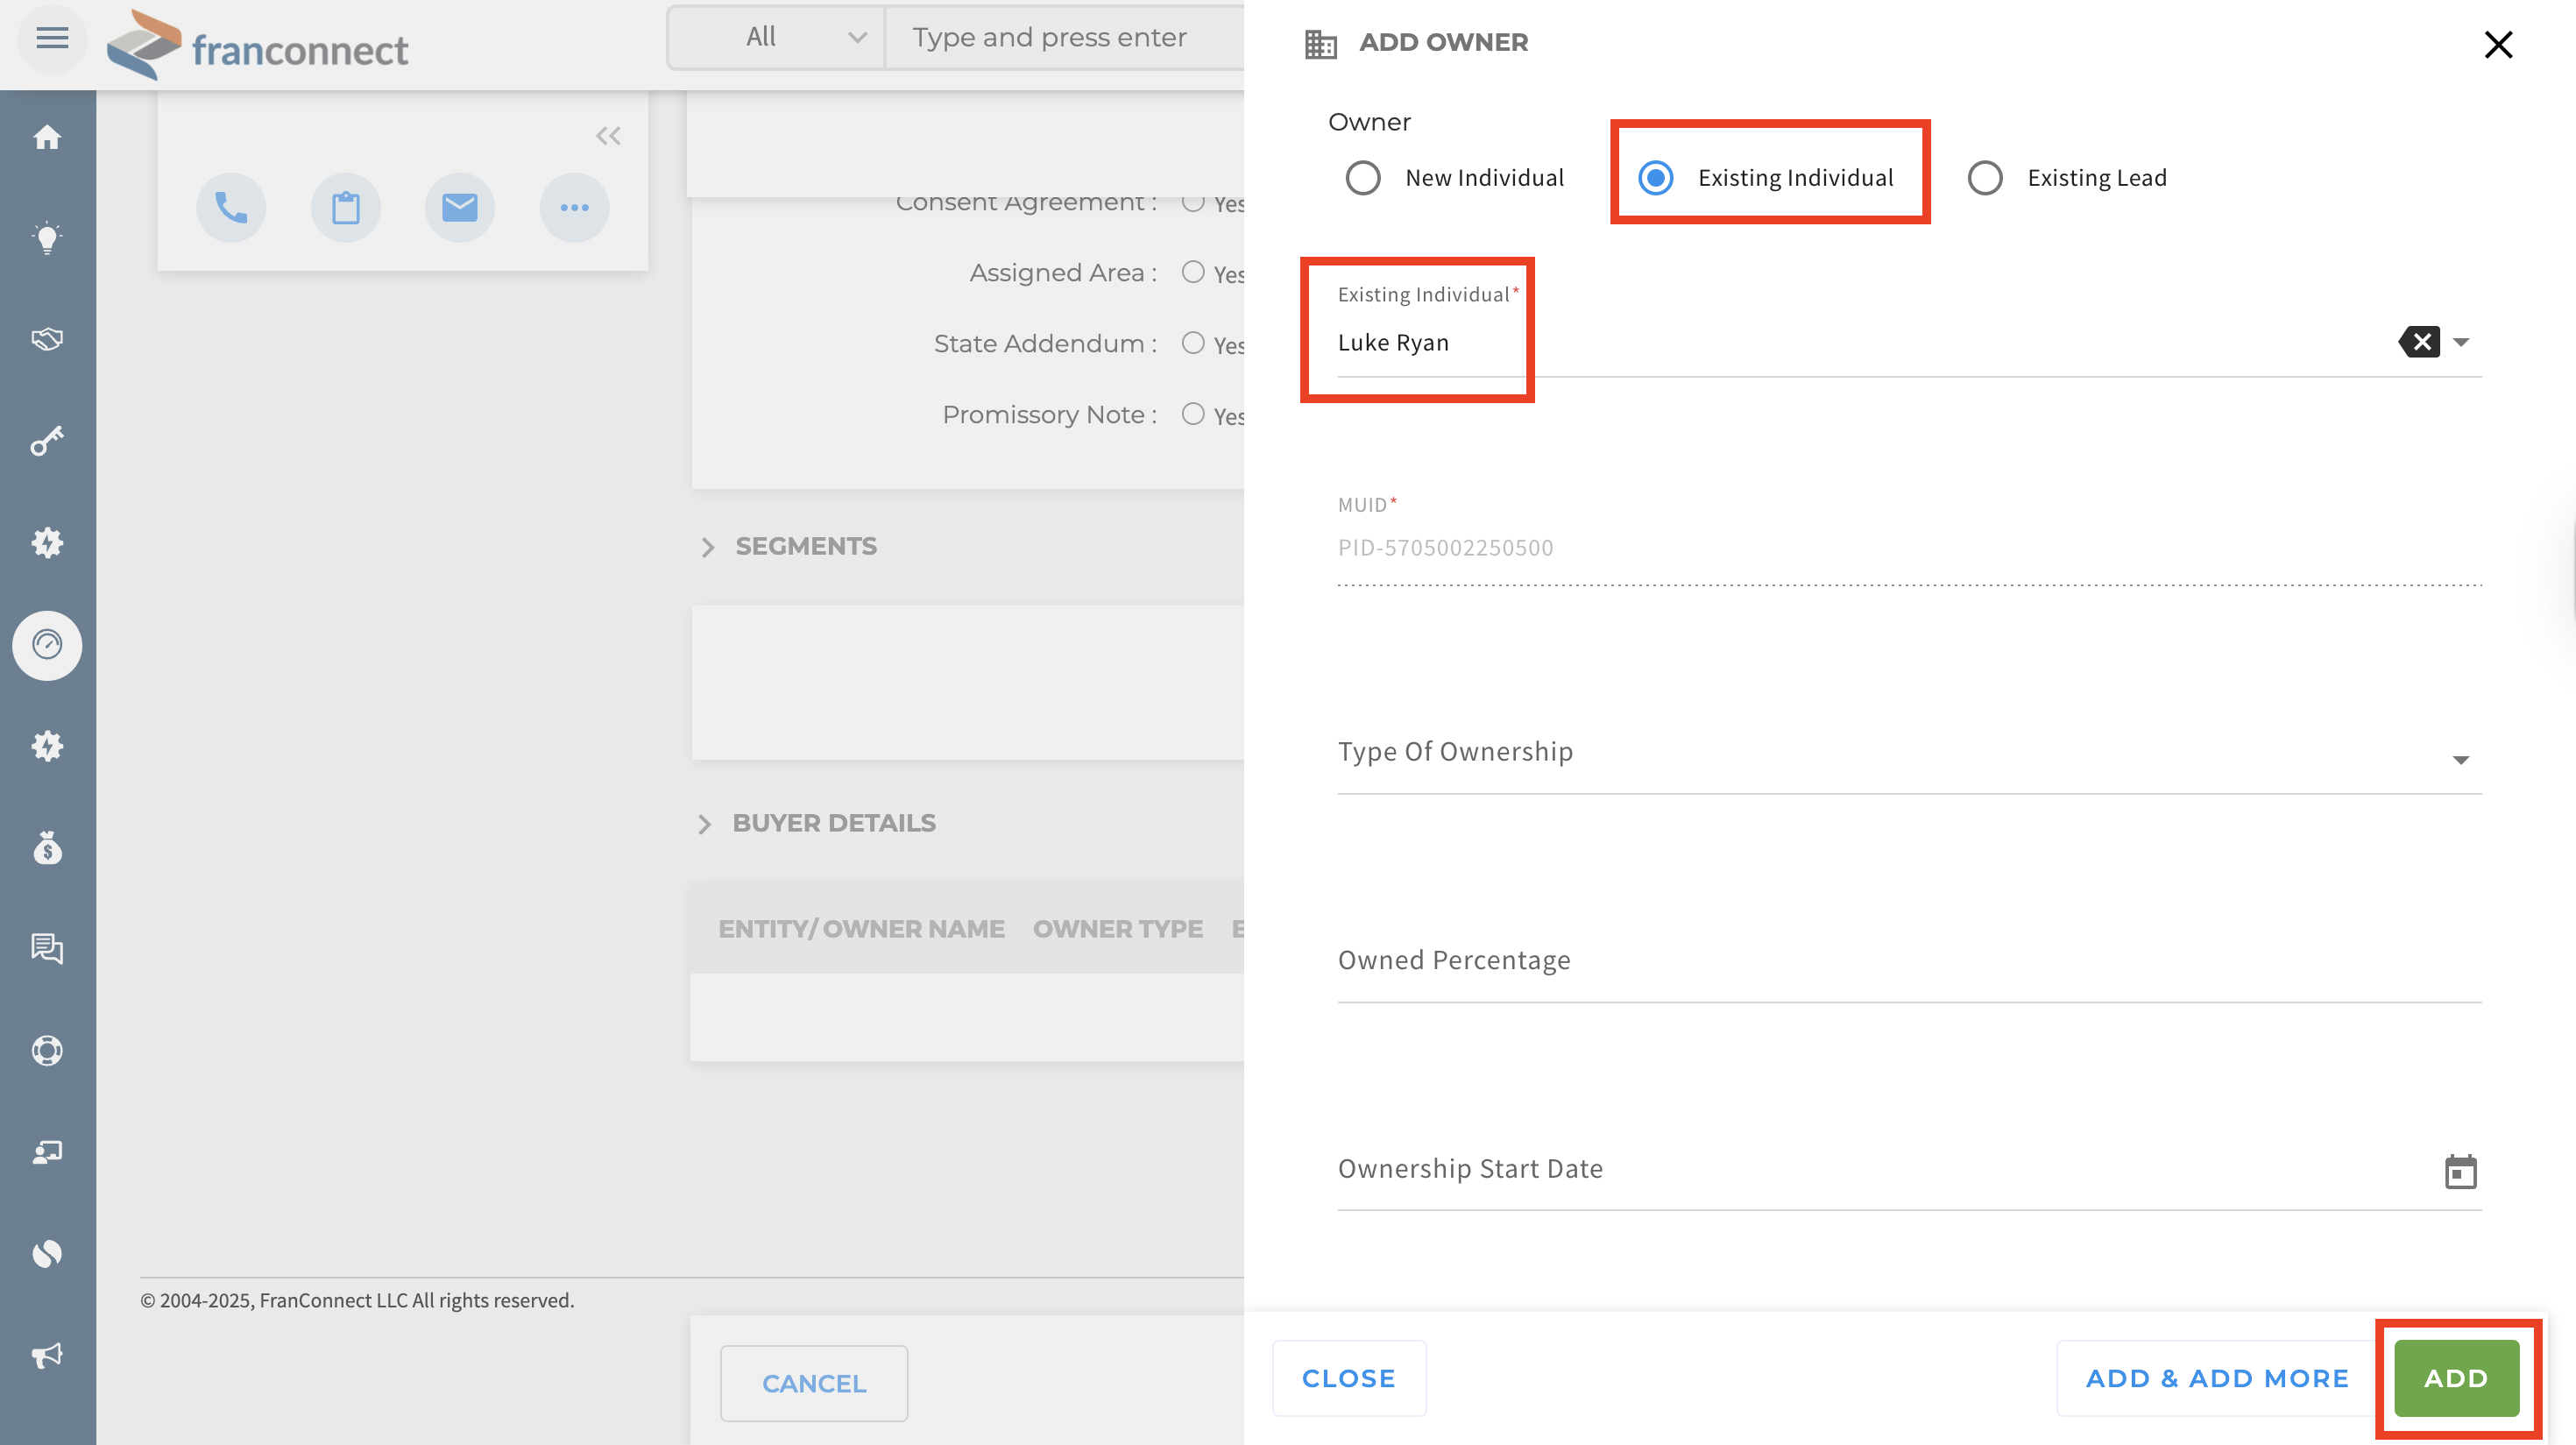Open the more actions ellipsis icon
This screenshot has width=2576, height=1445.
pyautogui.click(x=574, y=208)
